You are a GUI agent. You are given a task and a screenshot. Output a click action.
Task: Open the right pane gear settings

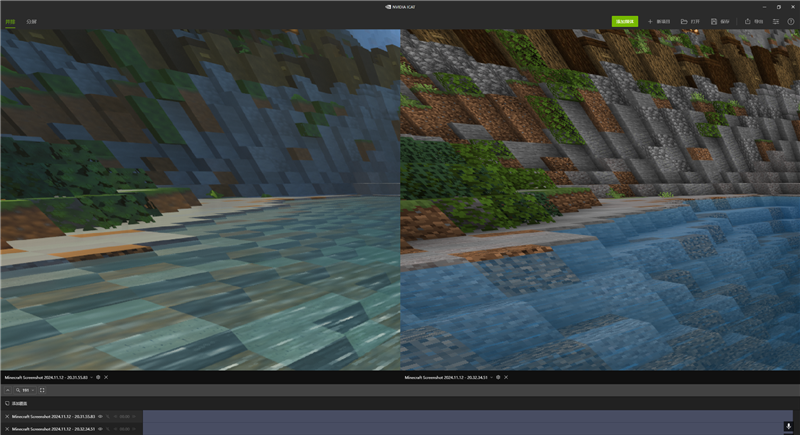point(498,378)
